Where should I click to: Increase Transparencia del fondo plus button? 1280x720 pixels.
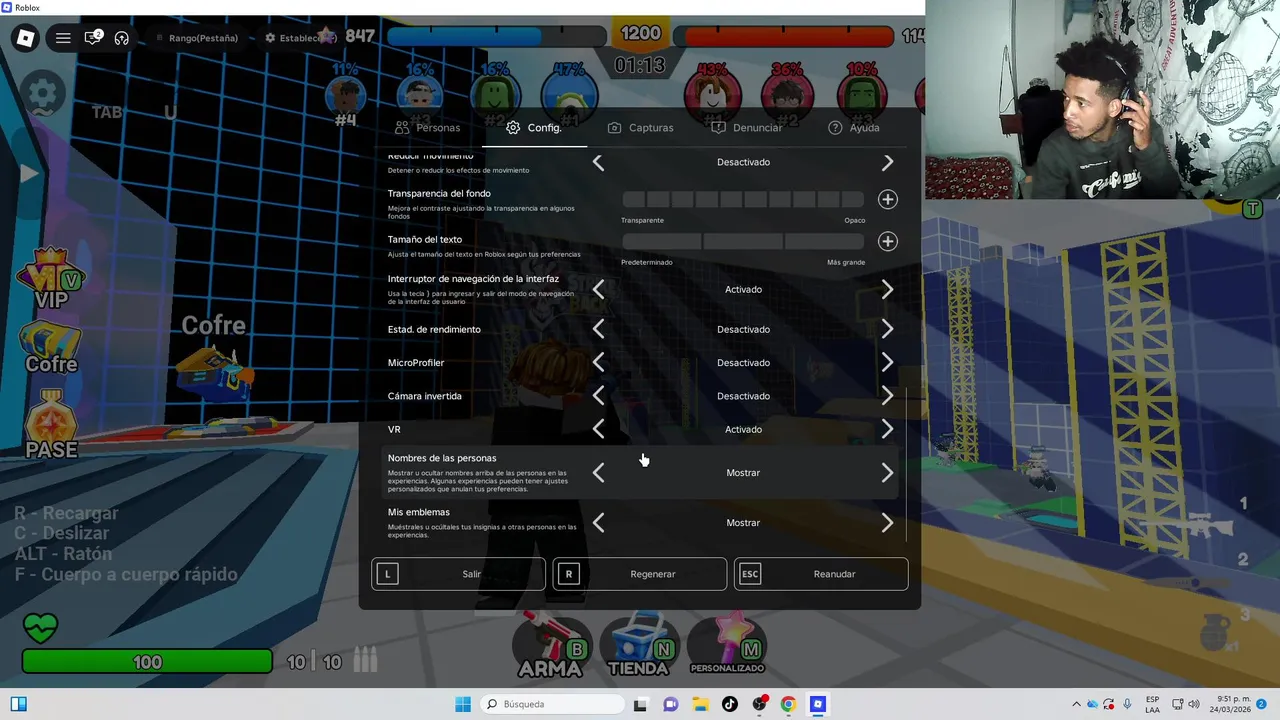point(887,199)
